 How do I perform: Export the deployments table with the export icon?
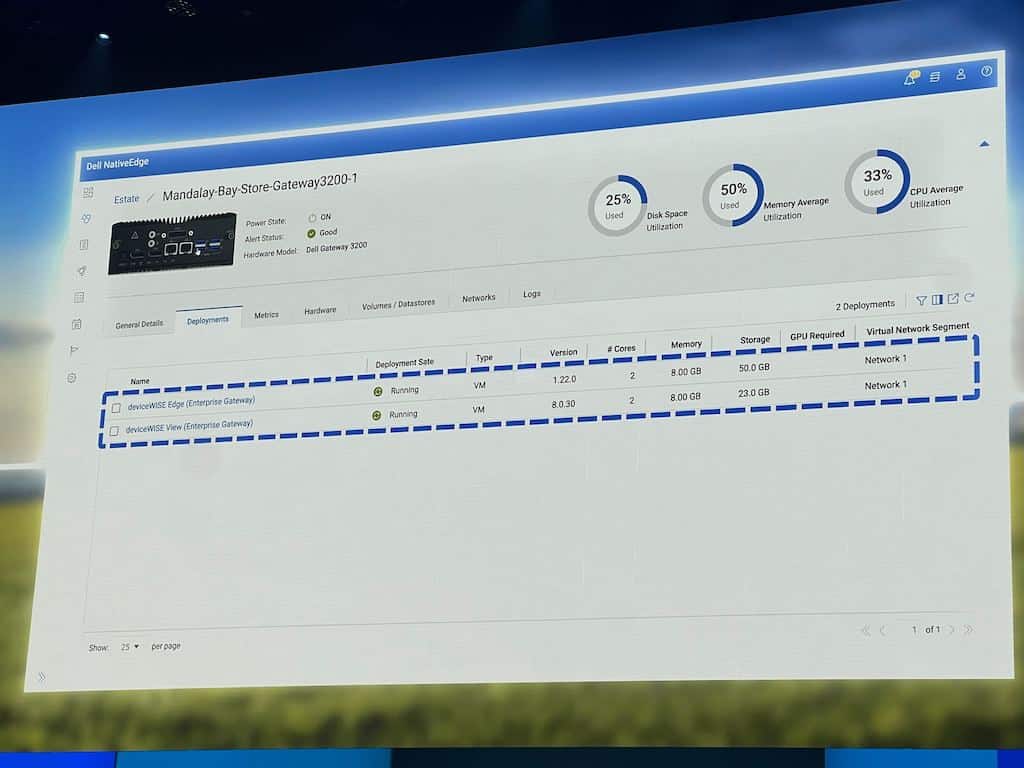point(953,298)
